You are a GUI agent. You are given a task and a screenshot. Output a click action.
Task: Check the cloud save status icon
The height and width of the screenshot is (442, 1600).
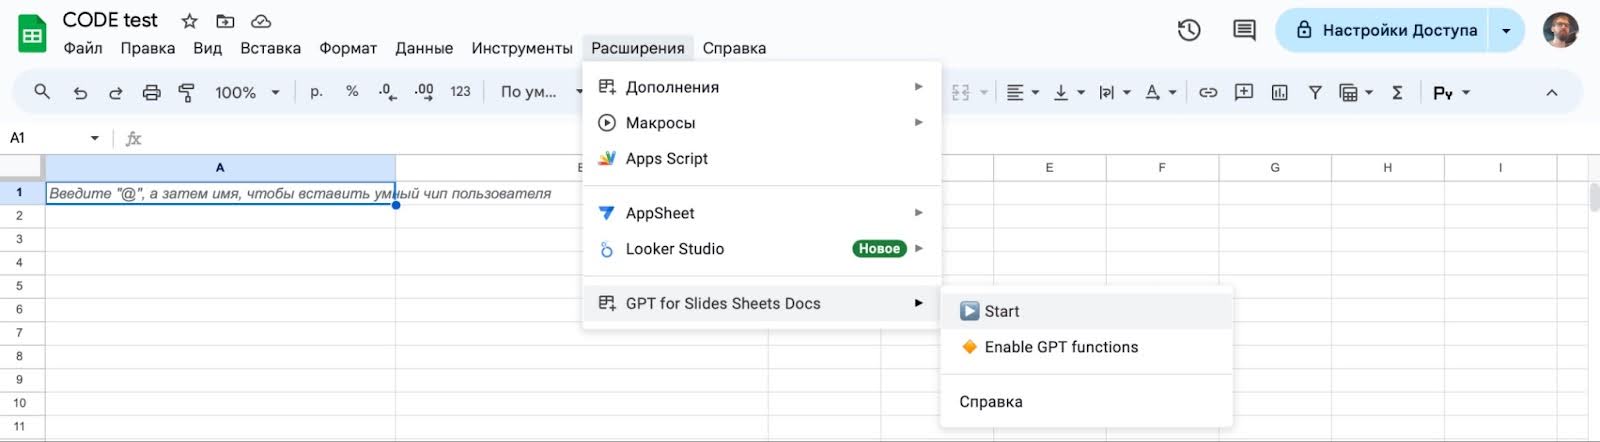261,21
